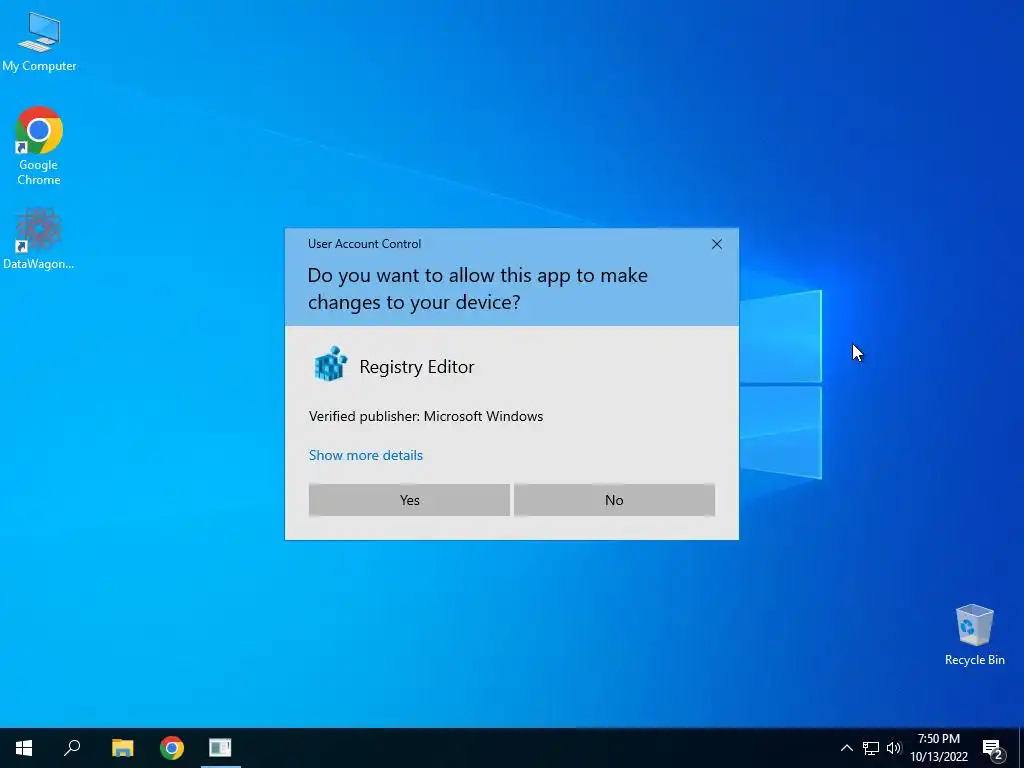Close the User Account Control dialog
This screenshot has height=768, width=1024.
tap(716, 244)
